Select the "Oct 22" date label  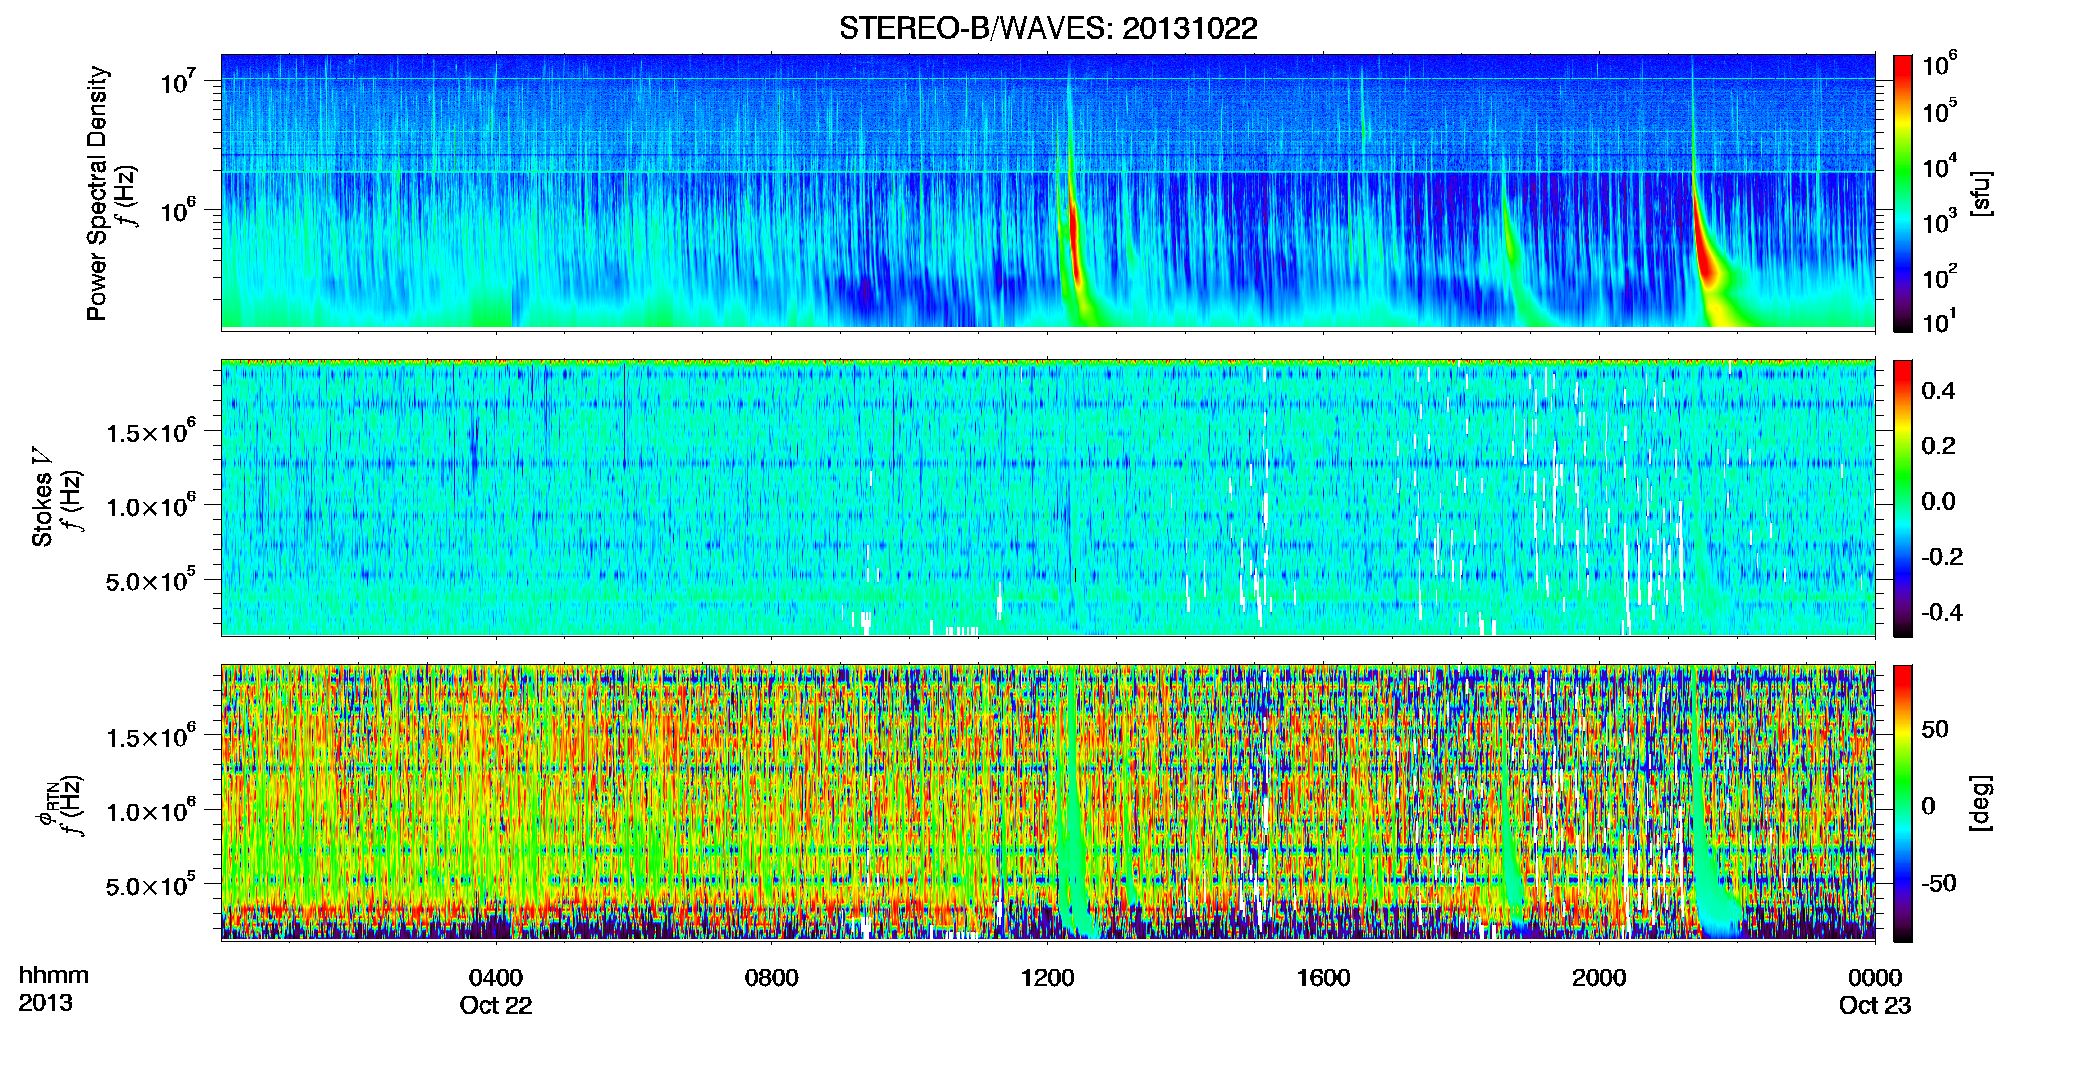496,1006
